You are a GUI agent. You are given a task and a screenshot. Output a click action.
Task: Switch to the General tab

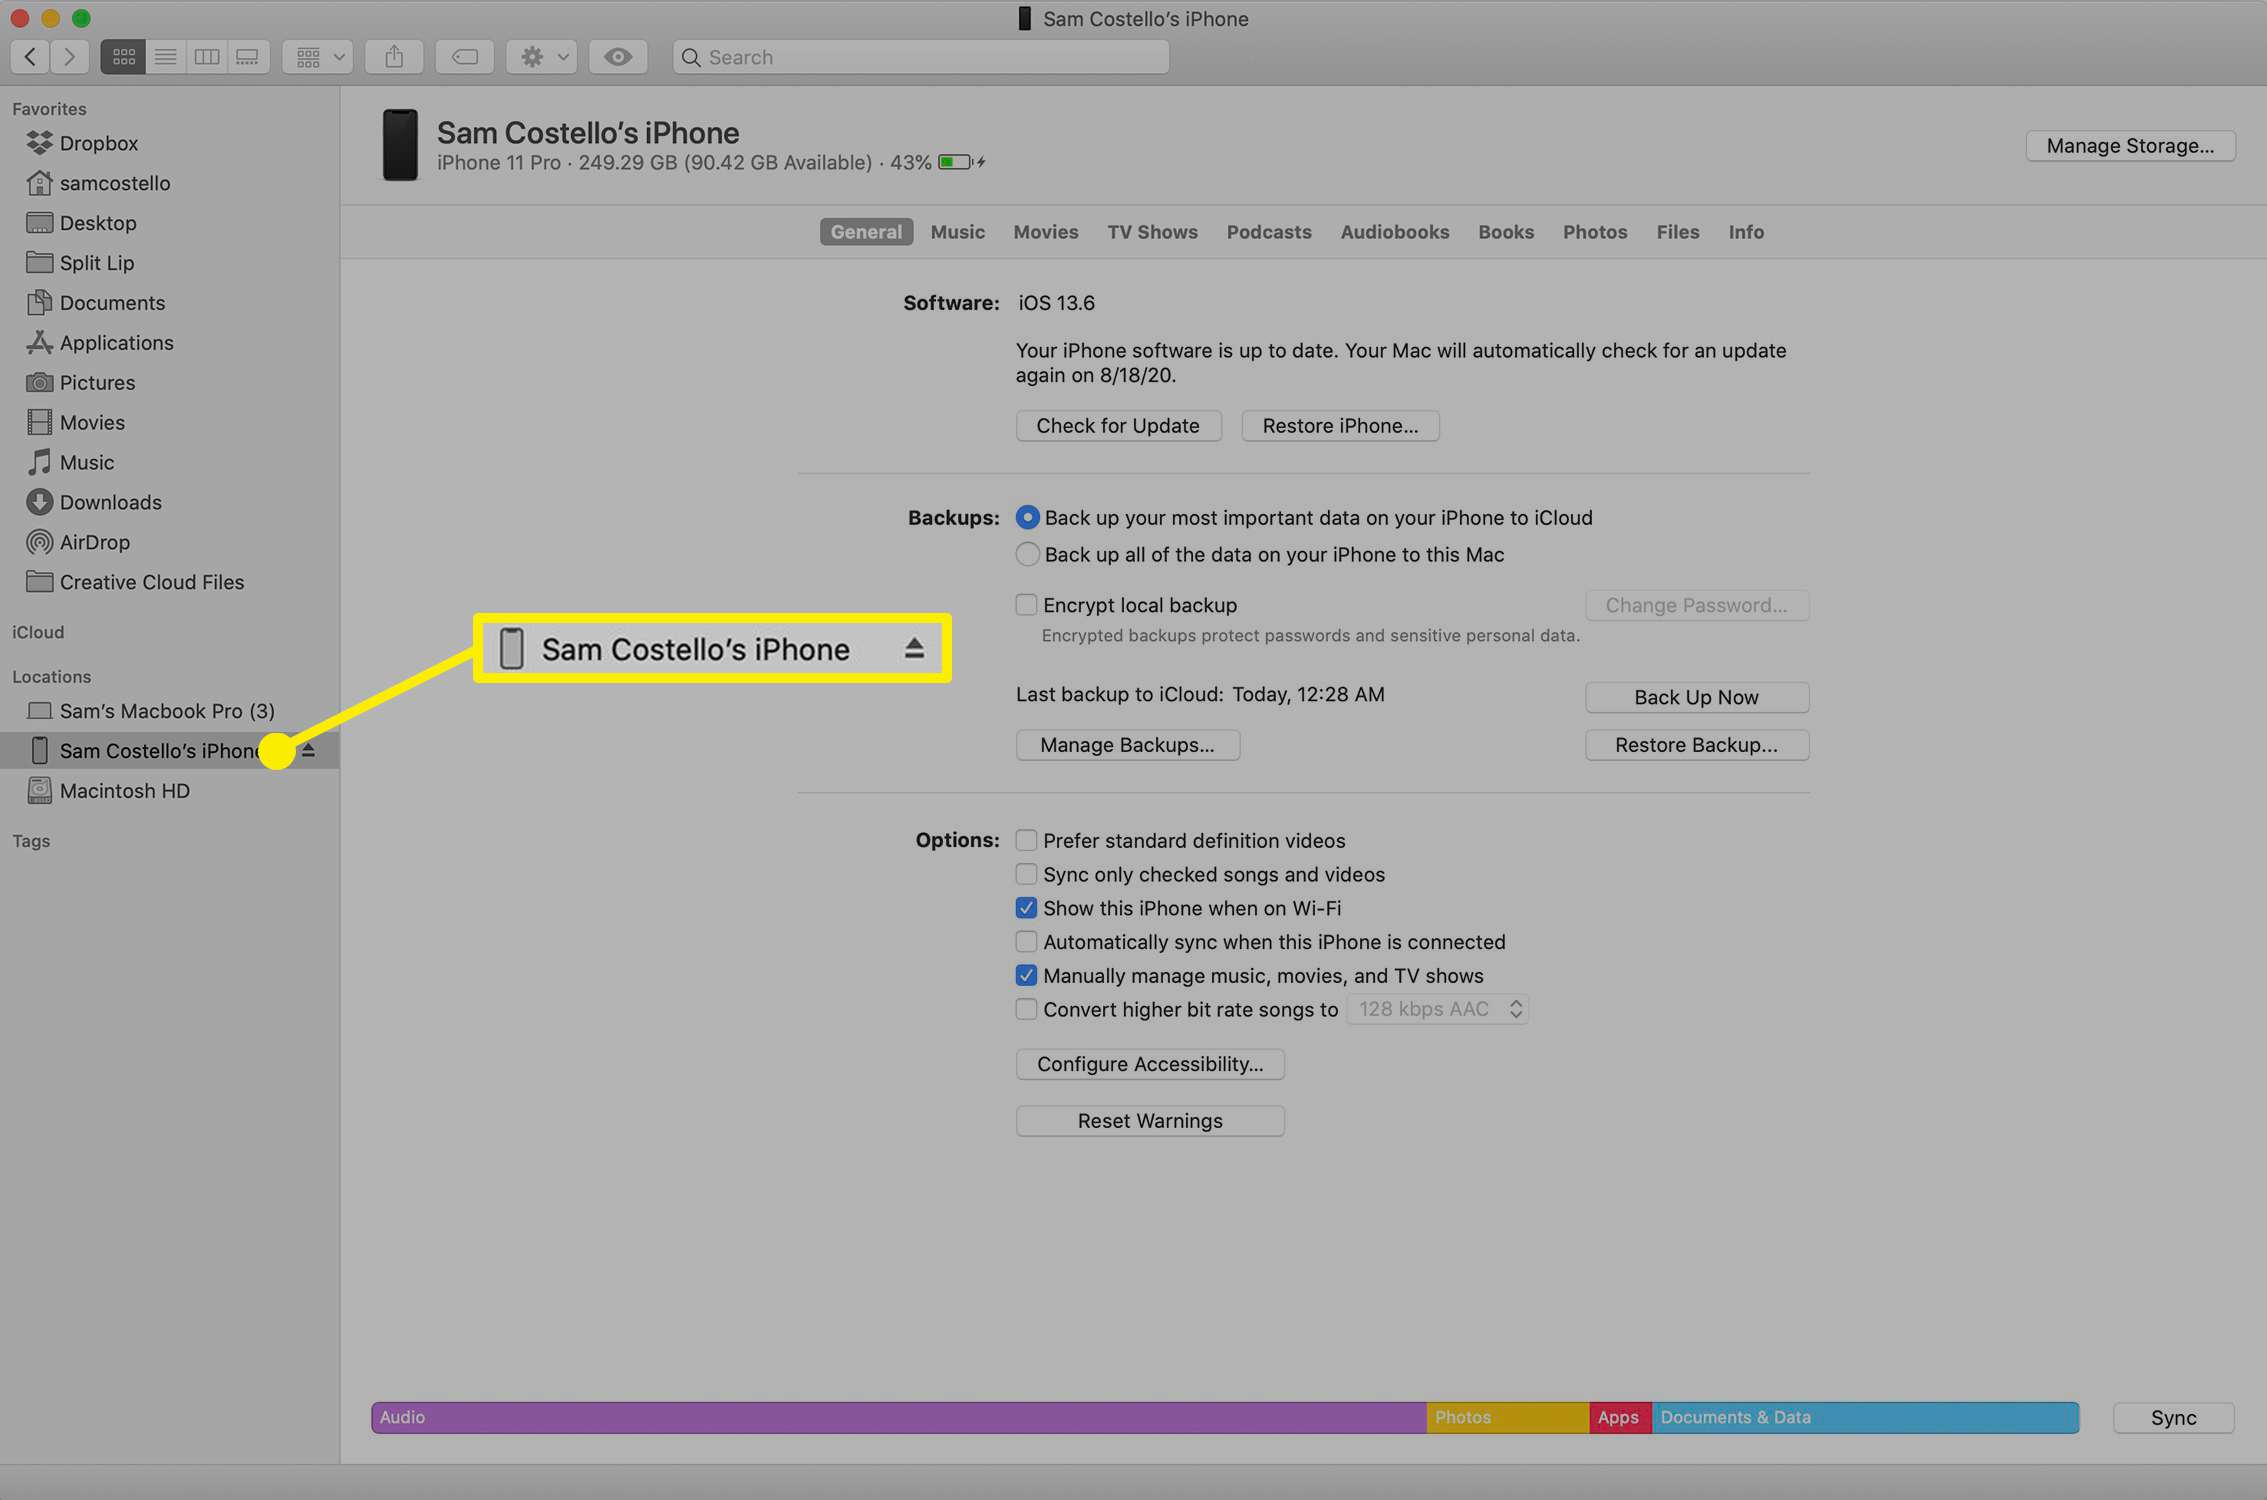(866, 232)
